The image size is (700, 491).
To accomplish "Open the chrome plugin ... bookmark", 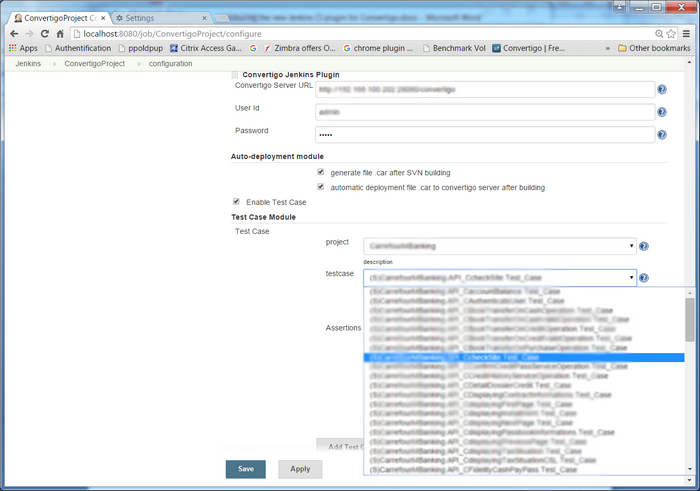I will (378, 48).
